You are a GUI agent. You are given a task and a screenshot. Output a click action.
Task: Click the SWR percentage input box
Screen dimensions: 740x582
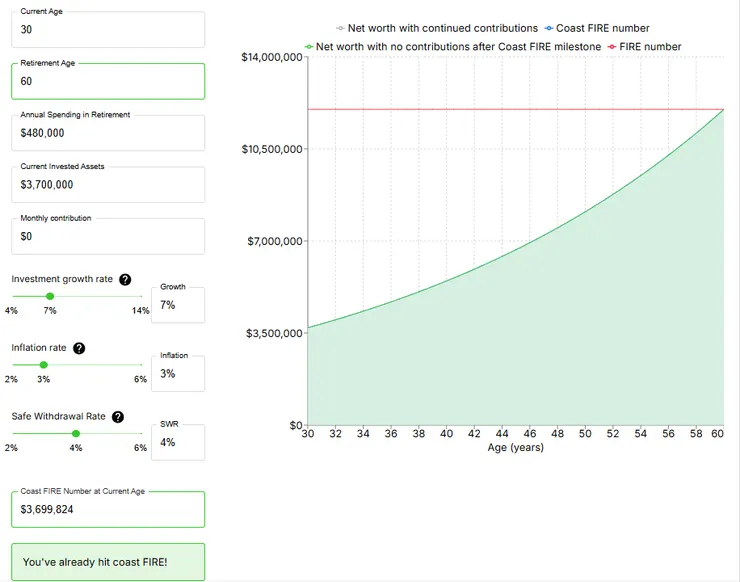179,442
